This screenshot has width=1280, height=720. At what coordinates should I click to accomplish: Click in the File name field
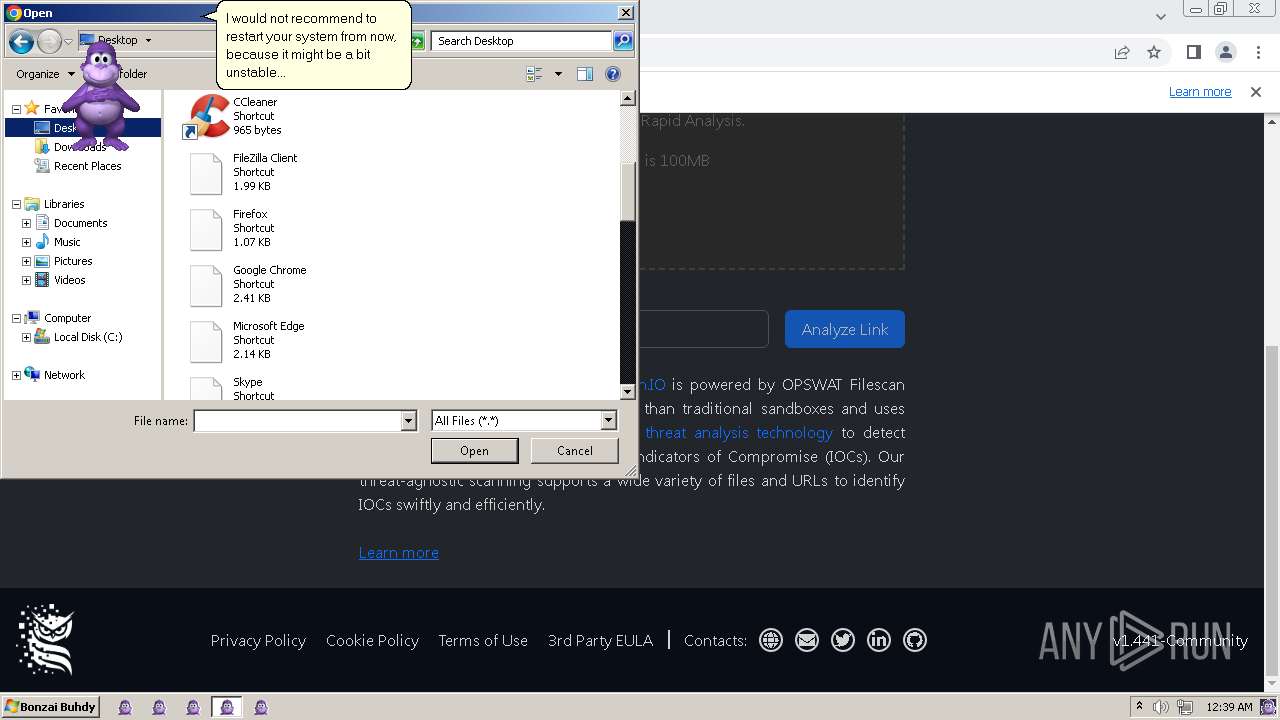click(297, 421)
